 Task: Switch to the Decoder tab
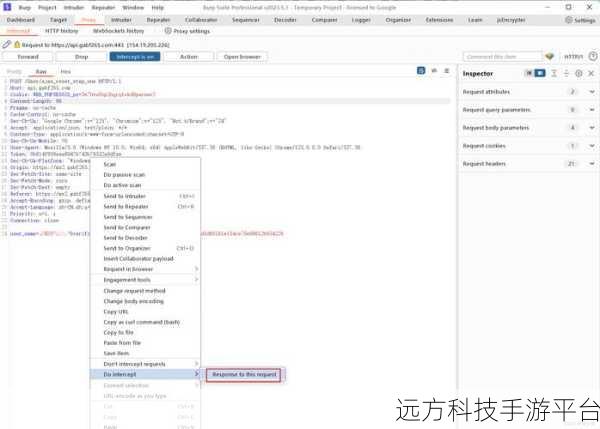(x=285, y=20)
